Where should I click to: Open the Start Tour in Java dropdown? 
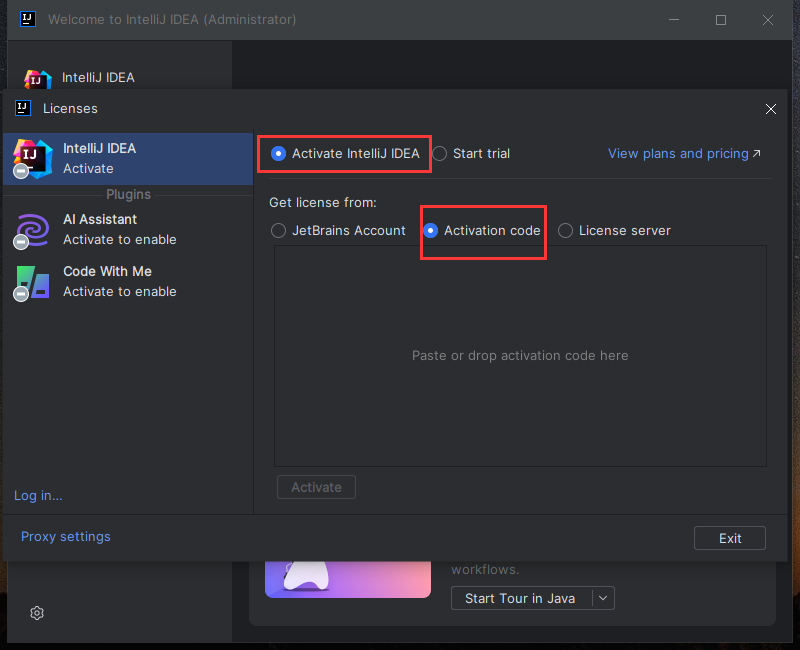[603, 598]
